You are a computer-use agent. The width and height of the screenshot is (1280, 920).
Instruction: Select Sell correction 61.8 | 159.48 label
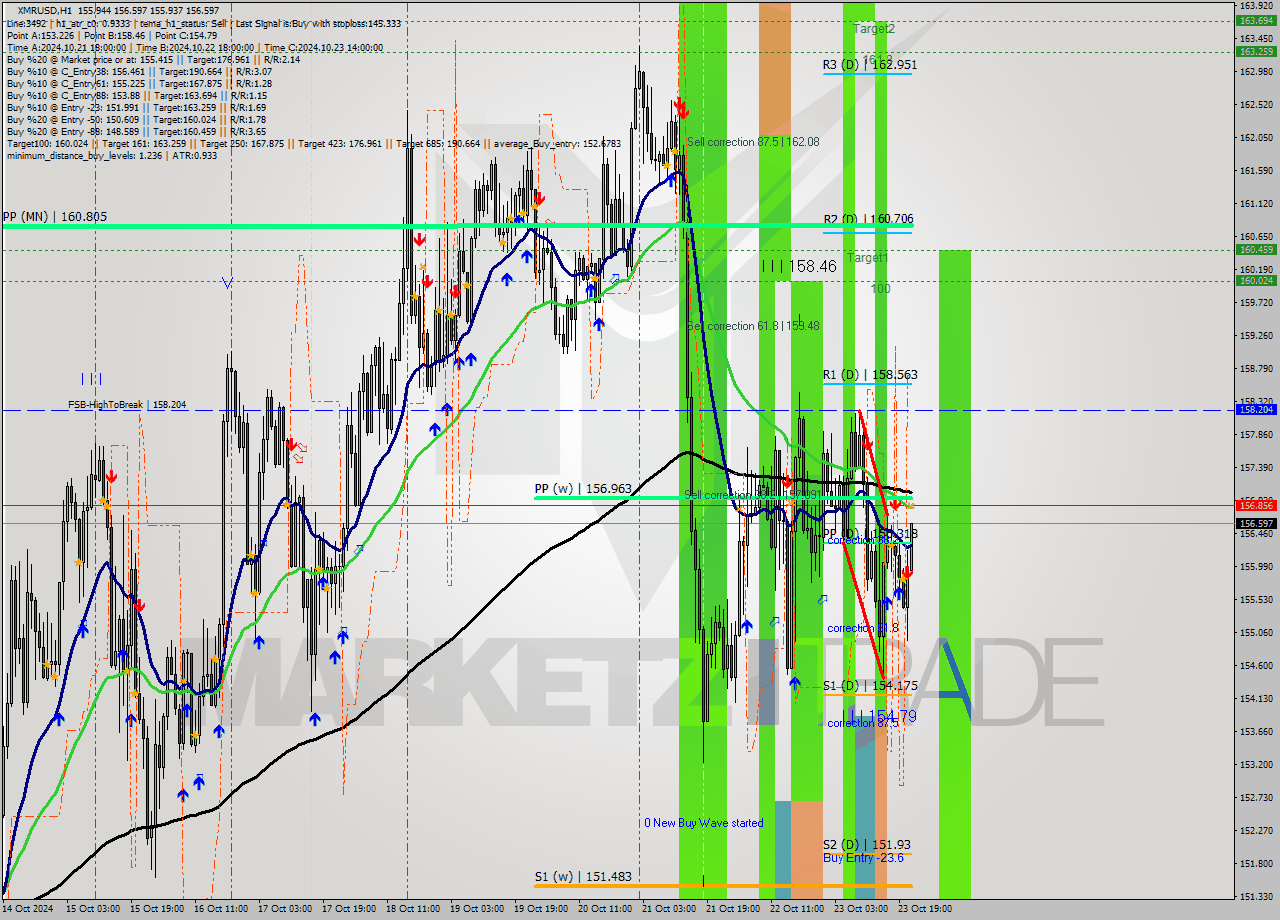(x=753, y=326)
